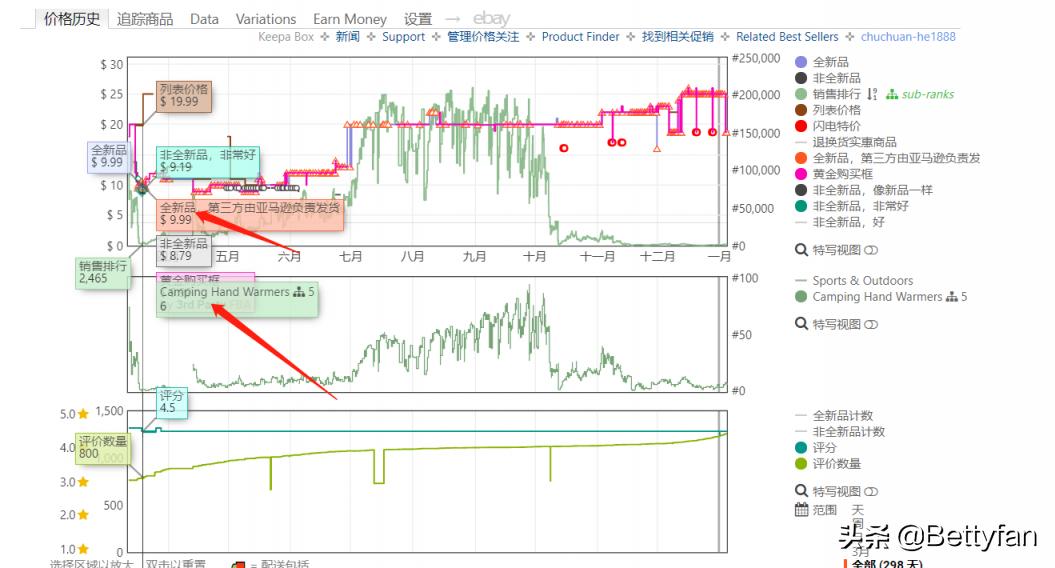The height and width of the screenshot is (568, 1055).
Task: Toggle 特写视图 switch for the rating chart
Action: point(871,491)
